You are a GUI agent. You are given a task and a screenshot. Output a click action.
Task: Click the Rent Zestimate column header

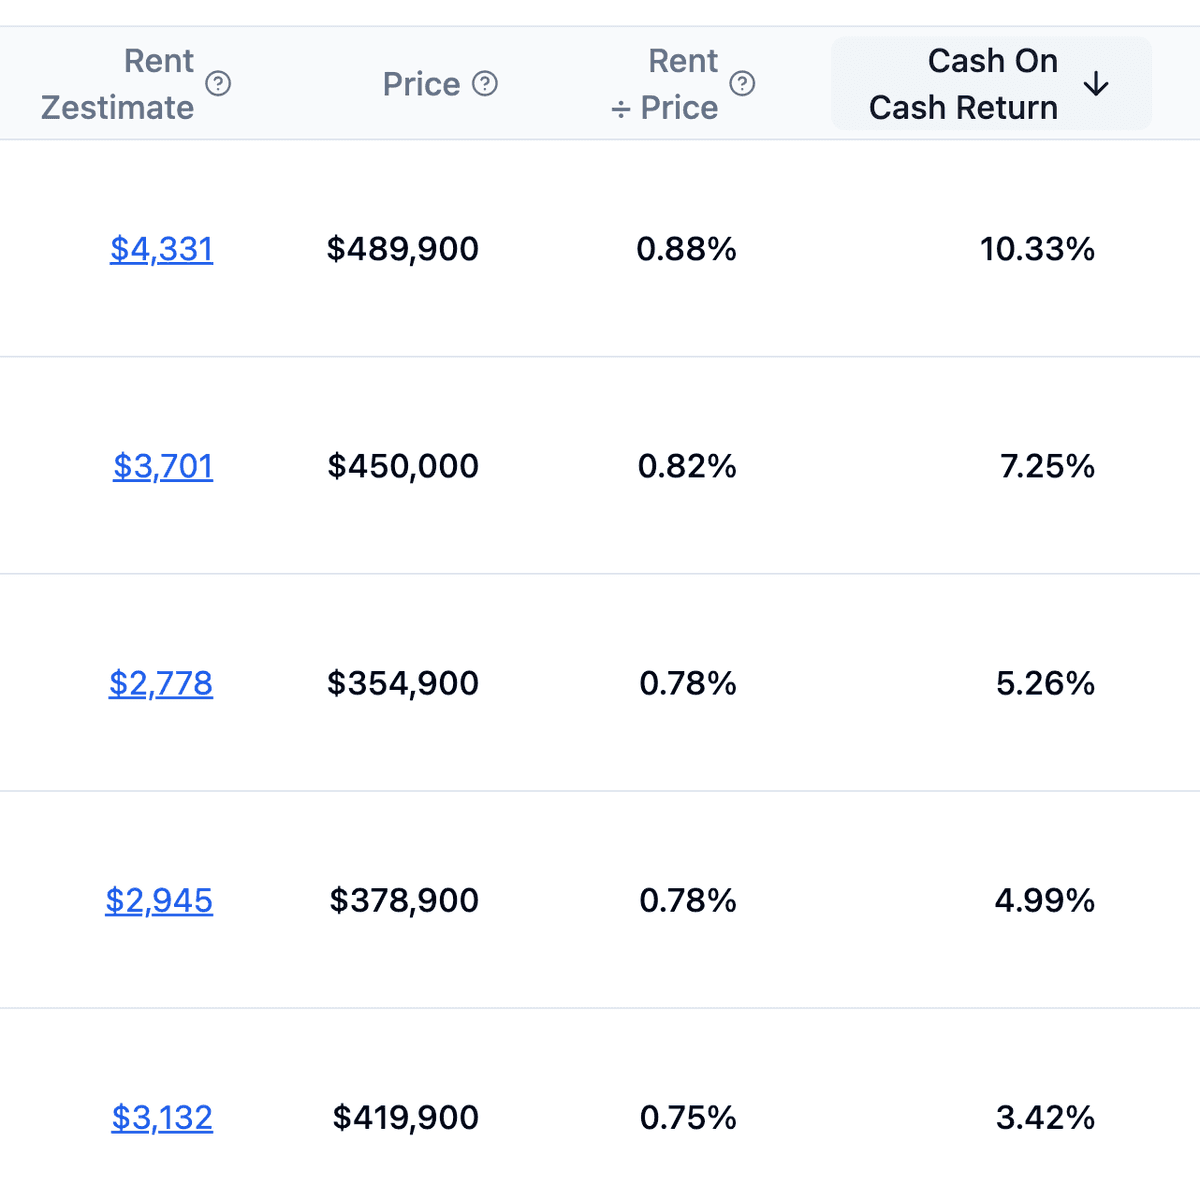(118, 84)
